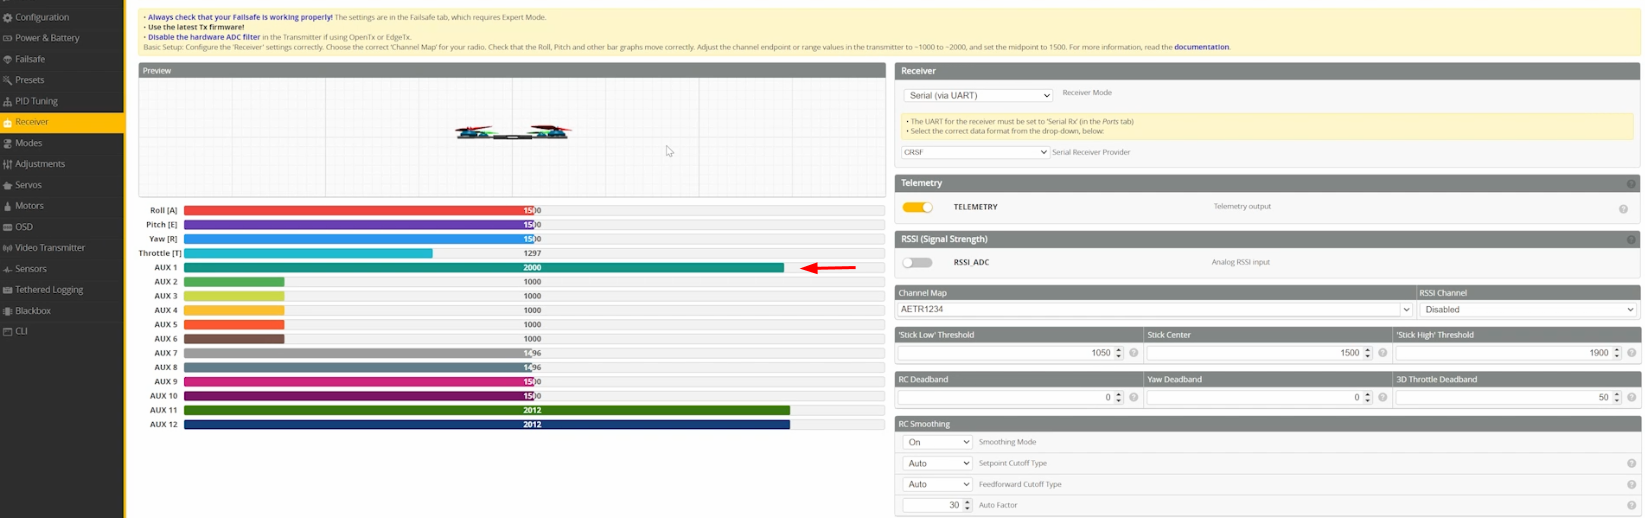Open the Receiver Mode dropdown

point(977,96)
